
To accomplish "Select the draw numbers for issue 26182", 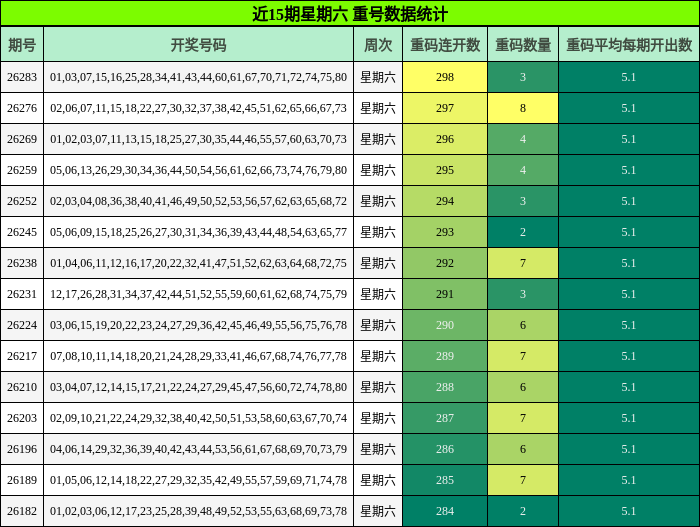I will click(199, 511).
